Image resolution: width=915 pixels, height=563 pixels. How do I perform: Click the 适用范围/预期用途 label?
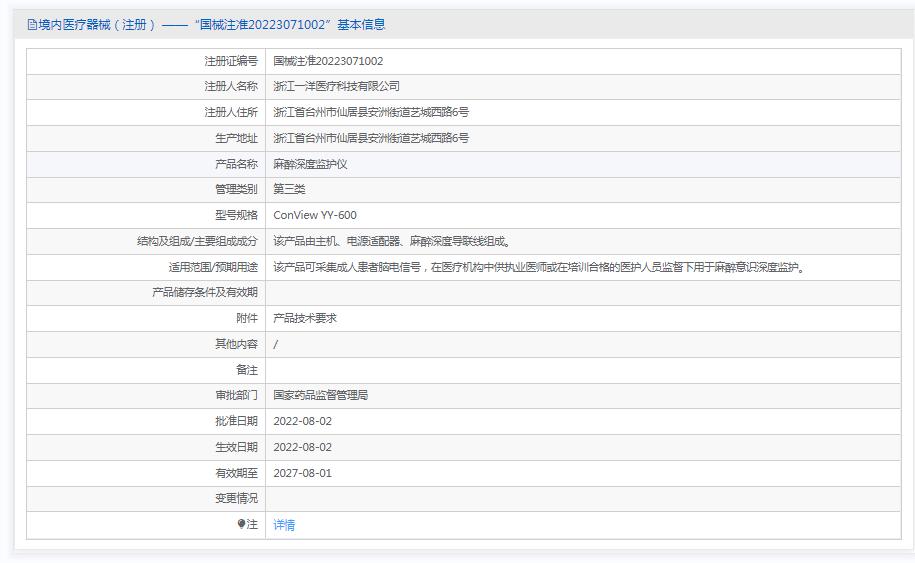(213, 267)
